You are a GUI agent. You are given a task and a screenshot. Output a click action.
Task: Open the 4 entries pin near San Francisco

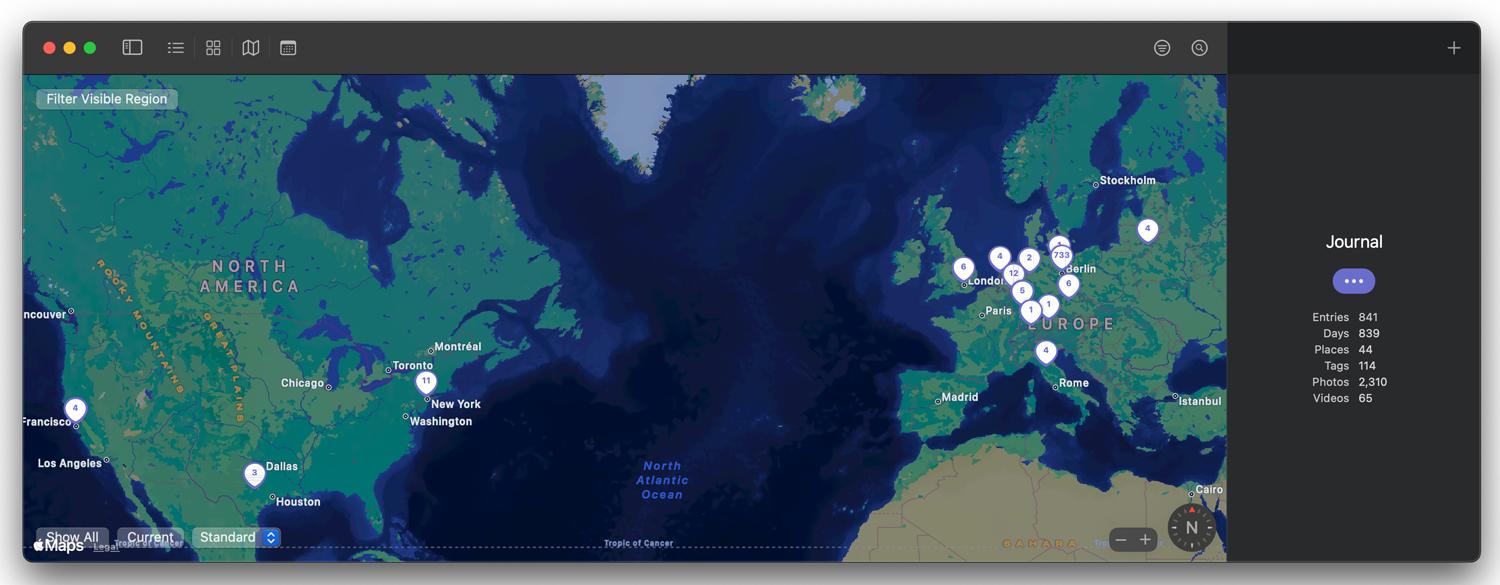click(x=75, y=410)
